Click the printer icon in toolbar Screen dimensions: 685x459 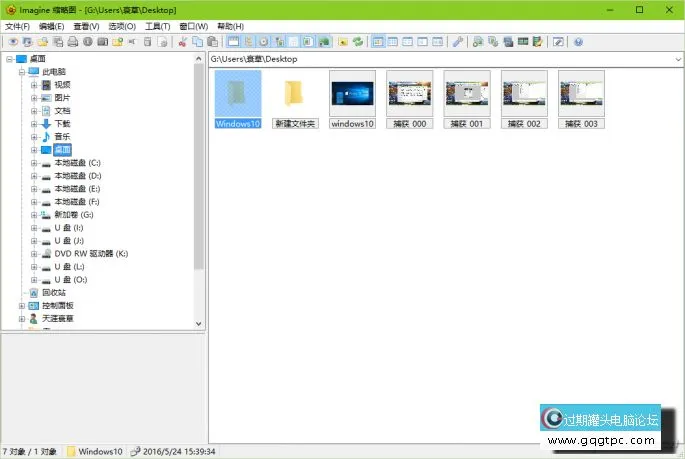[x=73, y=42]
